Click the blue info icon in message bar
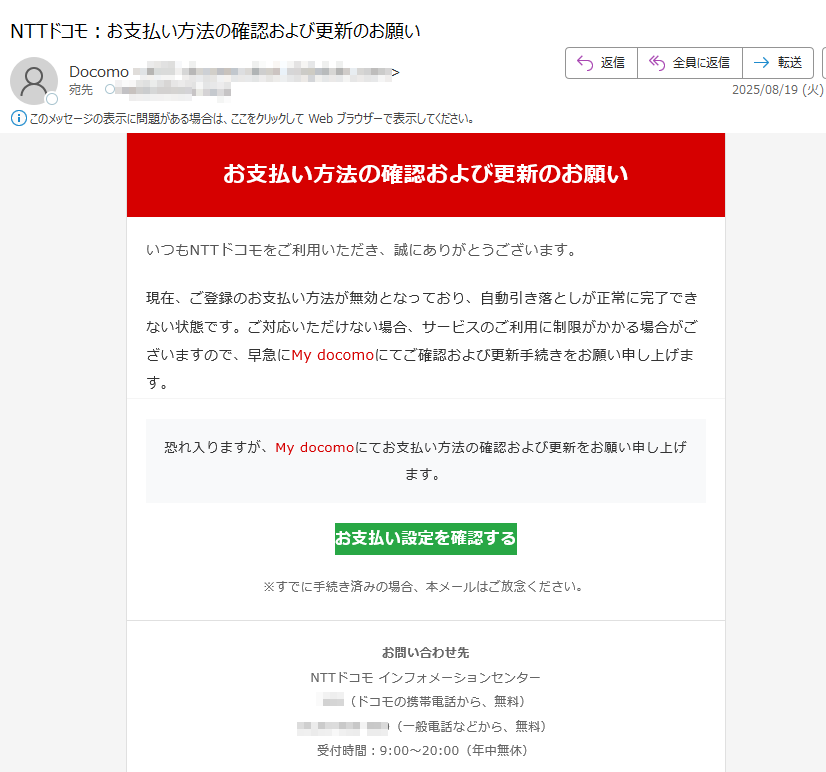The width and height of the screenshot is (826, 772). coord(18,118)
